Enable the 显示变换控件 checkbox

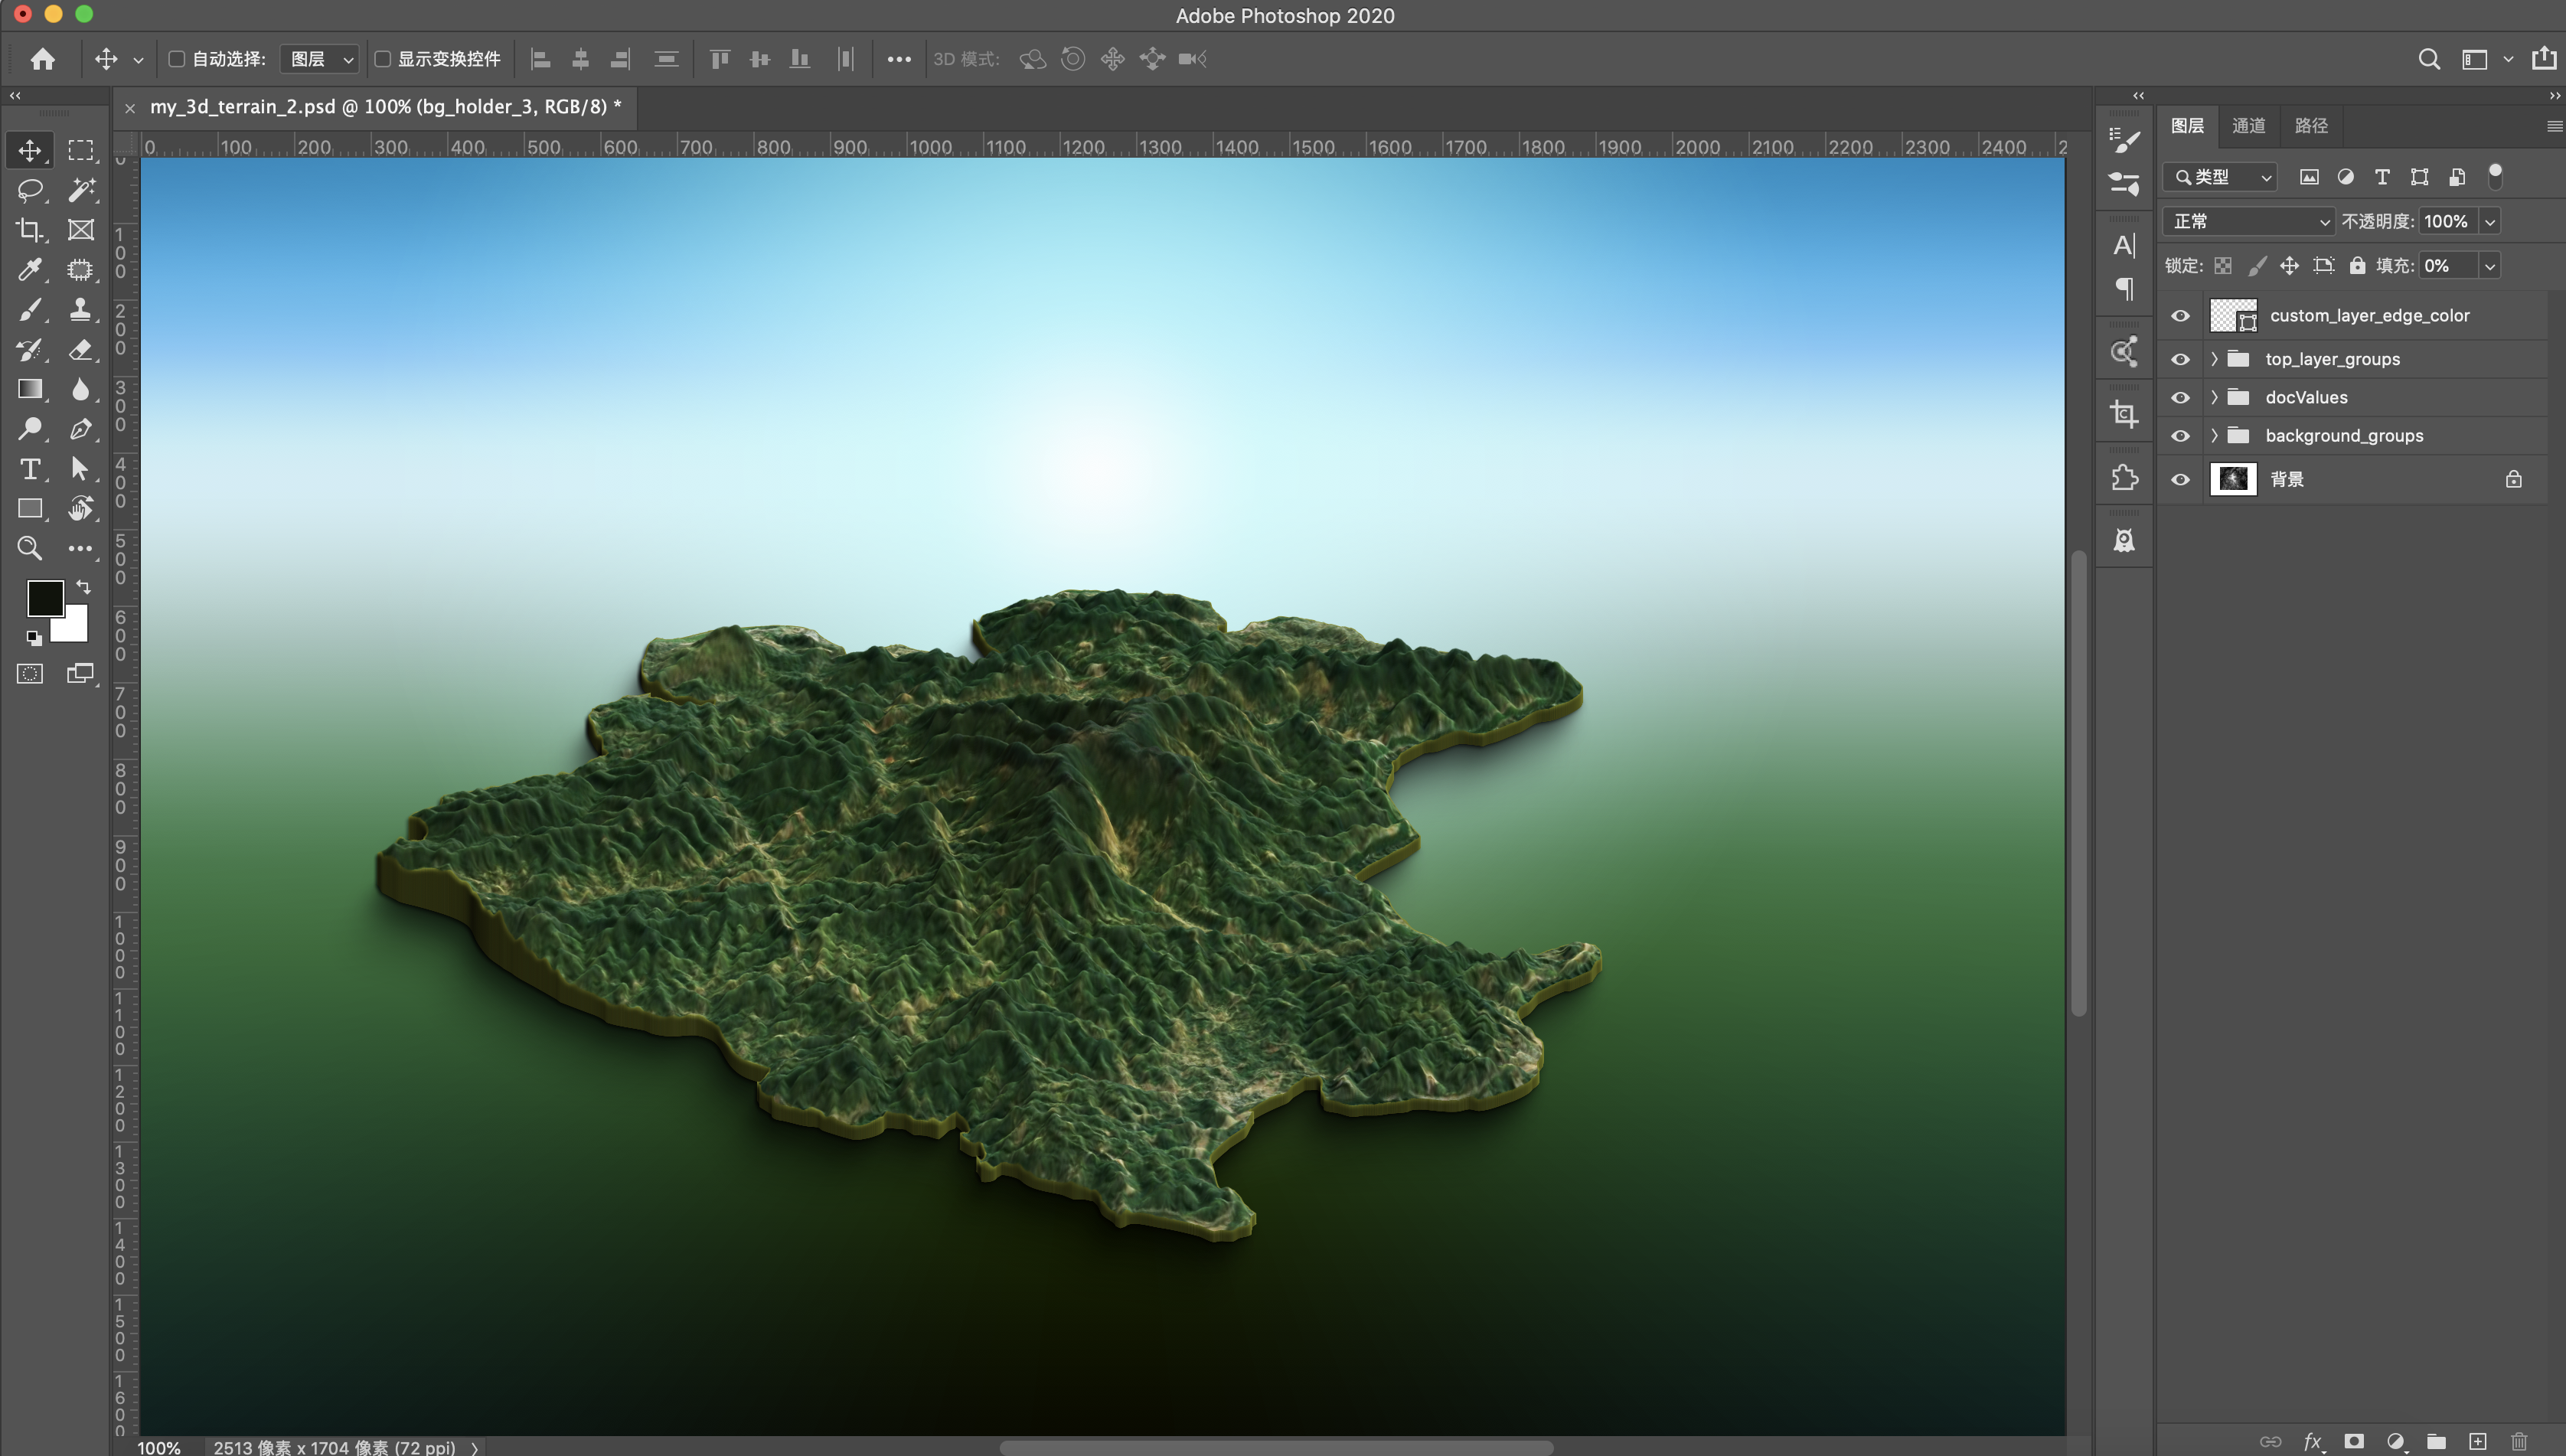click(383, 59)
